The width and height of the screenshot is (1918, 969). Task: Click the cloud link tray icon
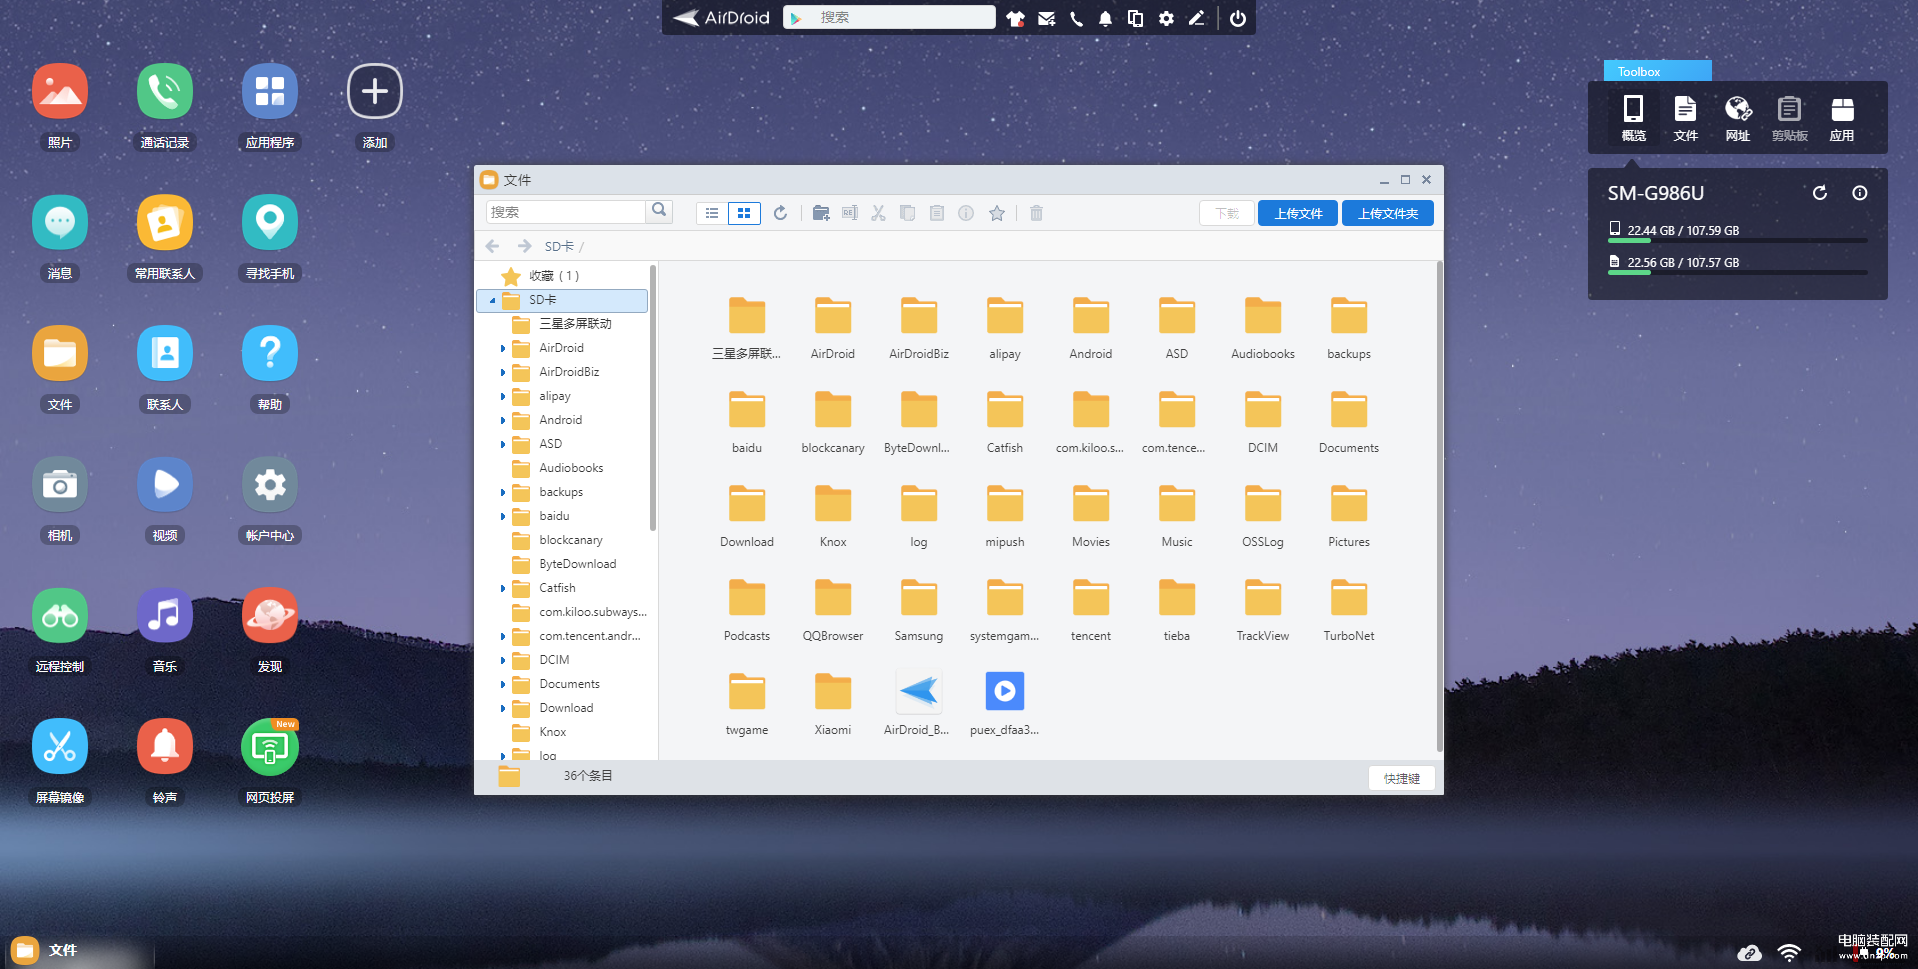tap(1749, 953)
